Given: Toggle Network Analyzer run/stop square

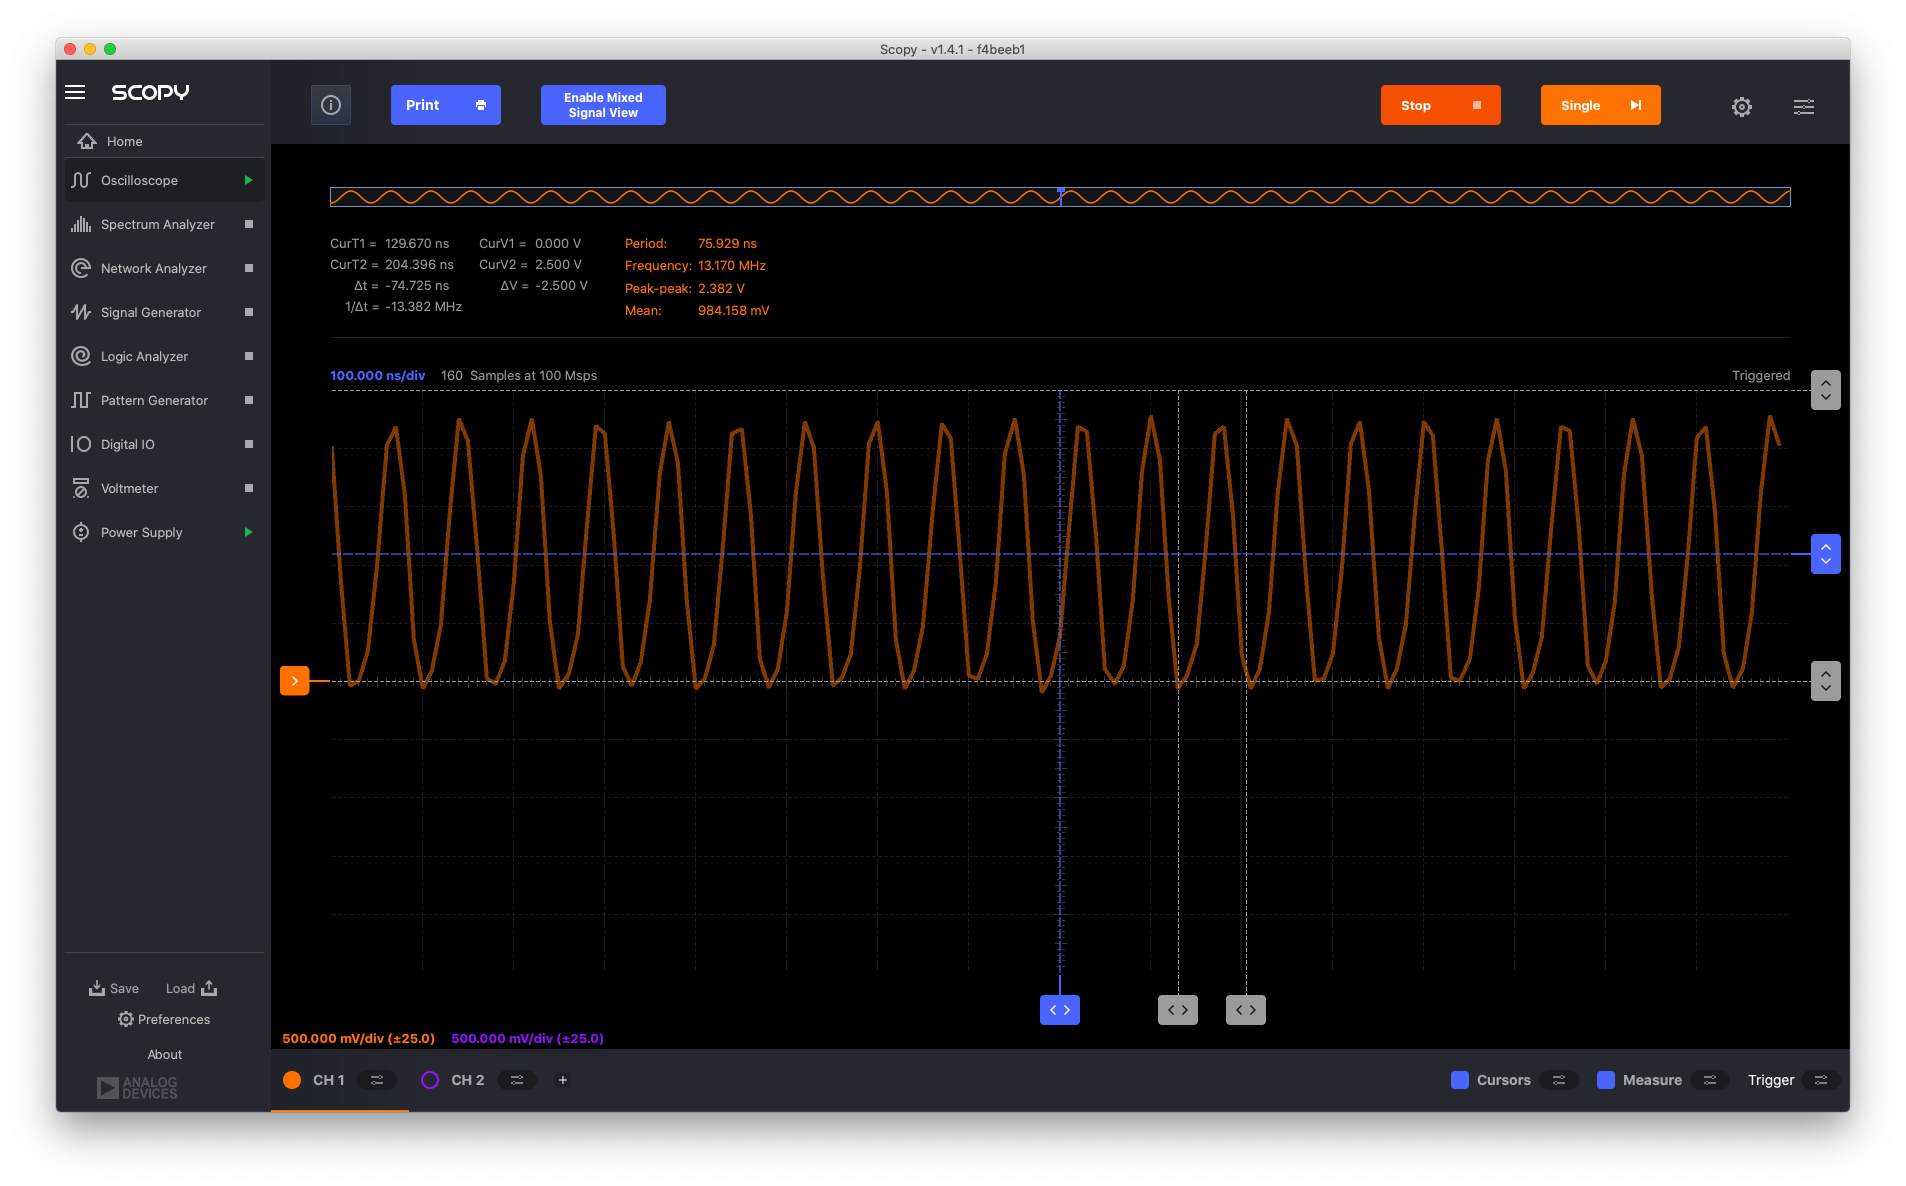Looking at the screenshot, I should click(x=249, y=268).
